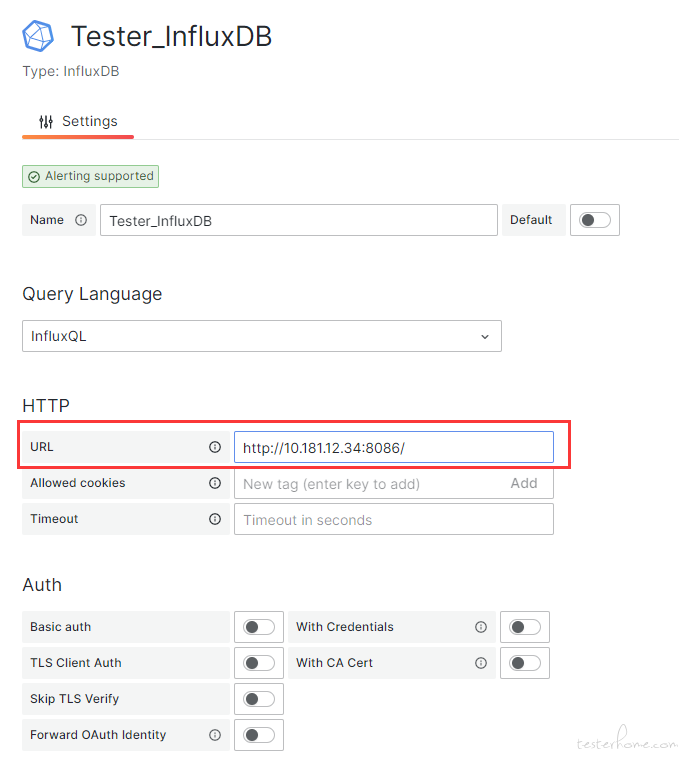Enable the With CA Cert switch
This screenshot has height=760, width=679.
tap(525, 663)
